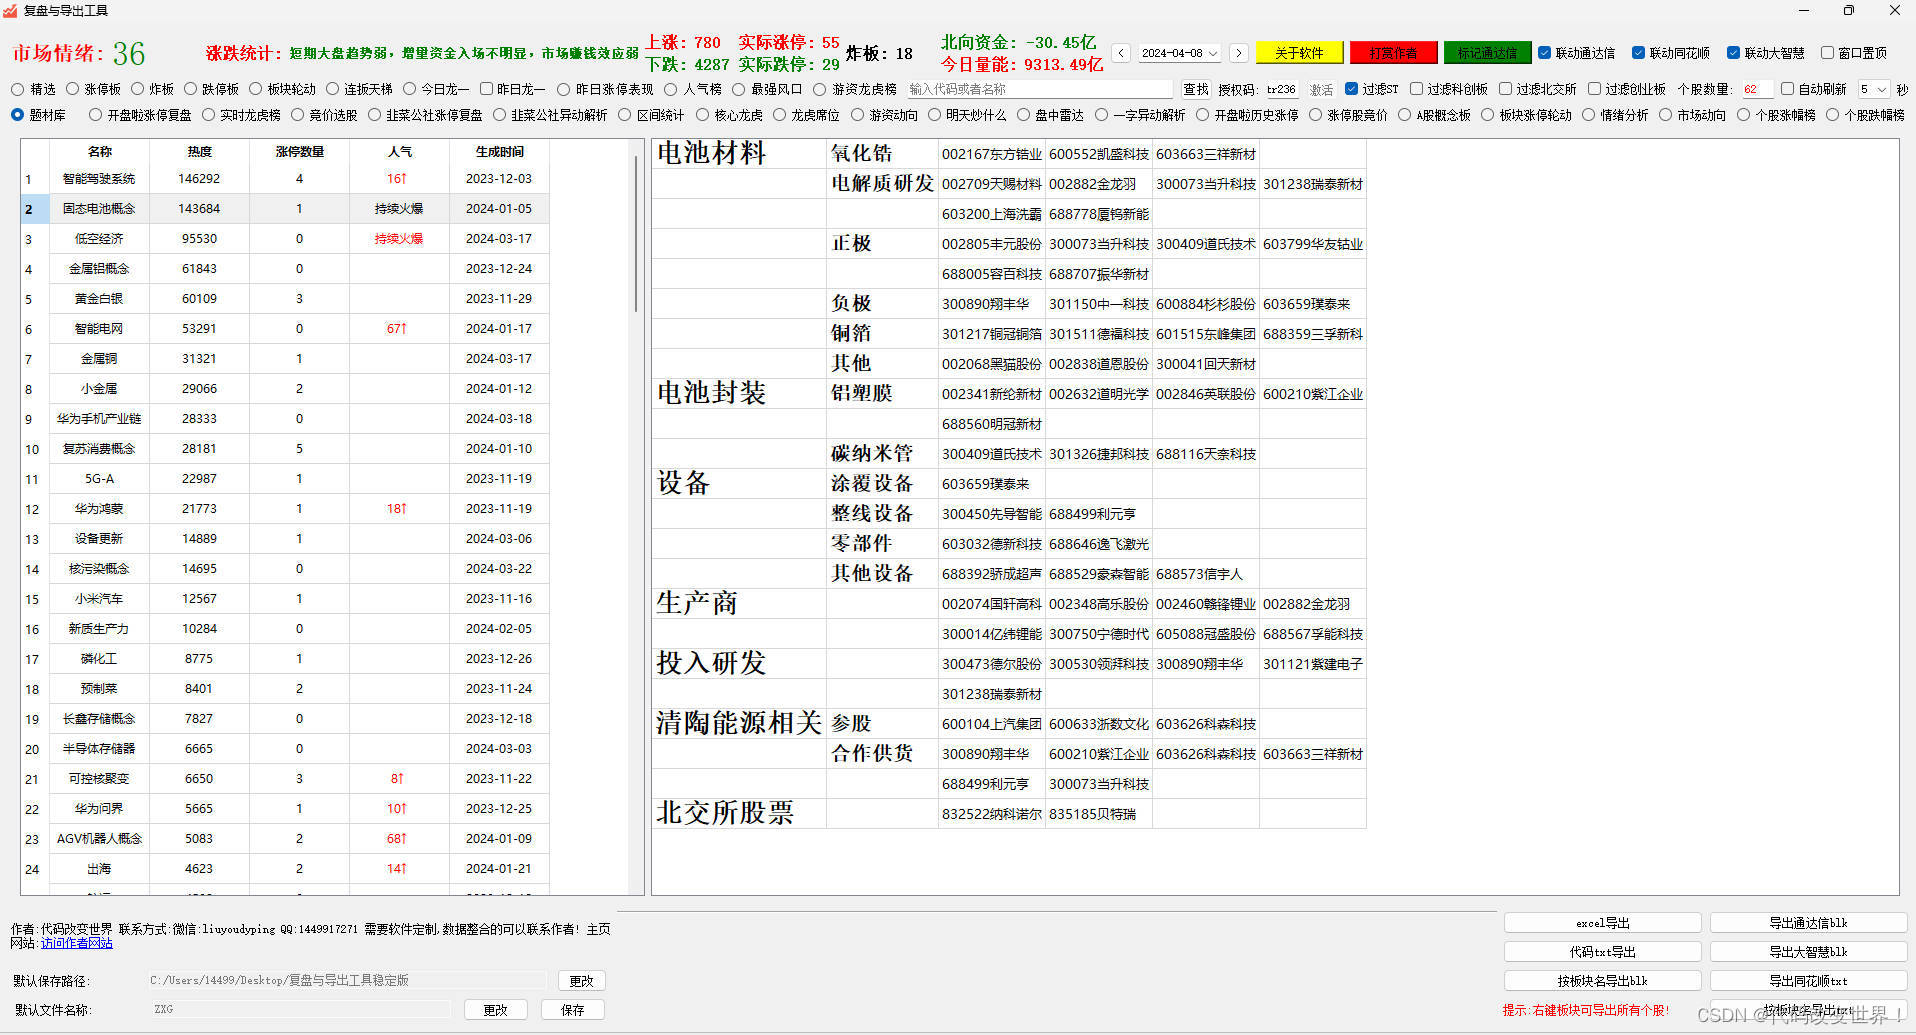Click the 更改 button next to save path
The image size is (1916, 1035).
(581, 981)
